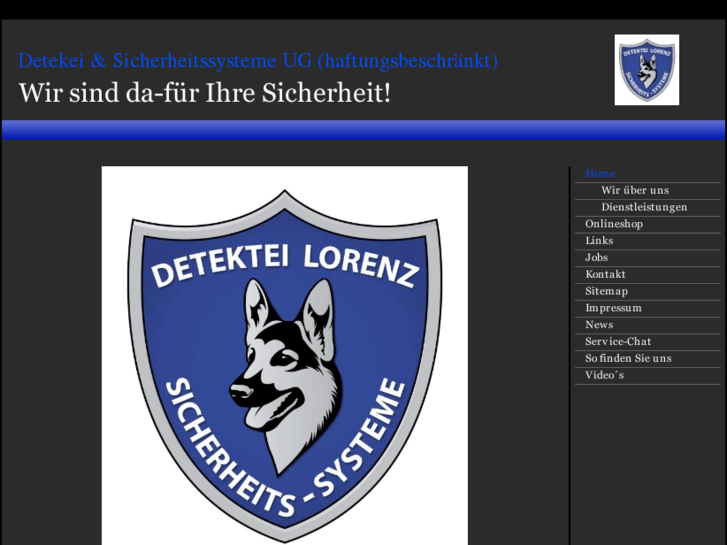Launch the Service-Chat page
This screenshot has height=545, width=727.
tap(618, 341)
